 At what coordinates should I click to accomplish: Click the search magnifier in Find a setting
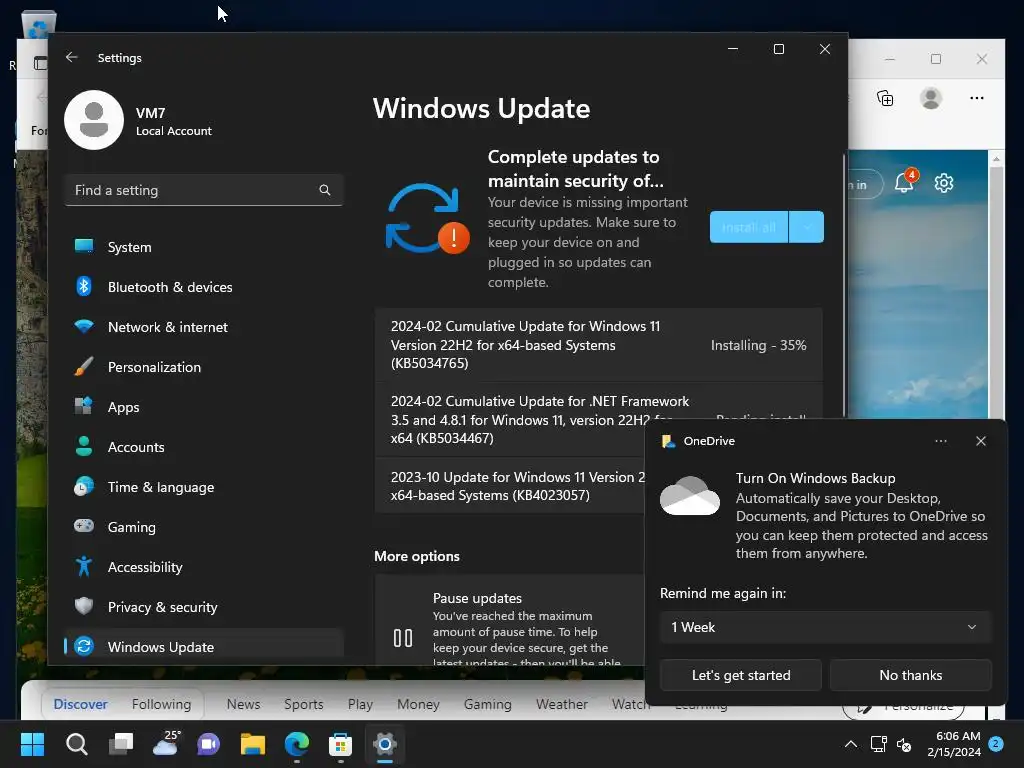pos(325,190)
